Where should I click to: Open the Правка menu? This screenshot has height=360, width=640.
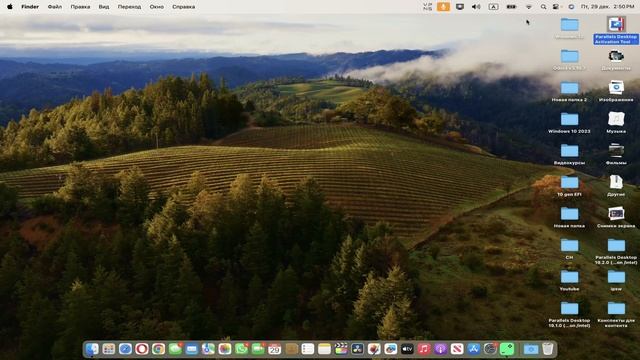pyautogui.click(x=80, y=7)
